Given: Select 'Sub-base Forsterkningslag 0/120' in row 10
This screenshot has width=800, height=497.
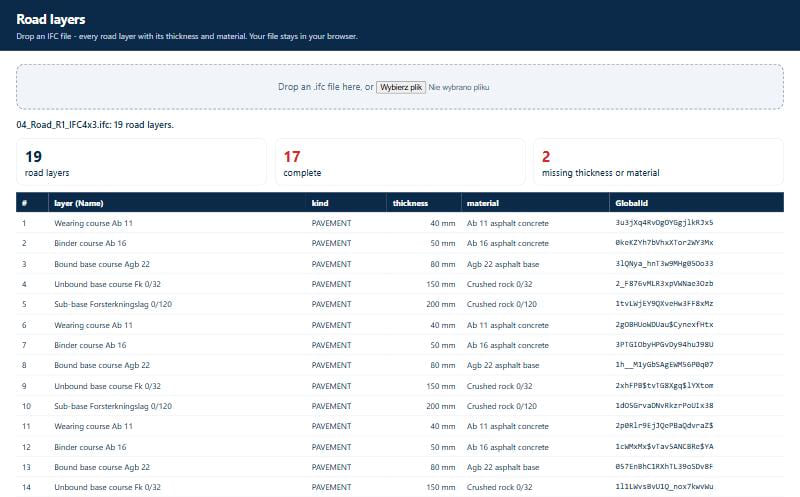Looking at the screenshot, I should click(x=113, y=406).
